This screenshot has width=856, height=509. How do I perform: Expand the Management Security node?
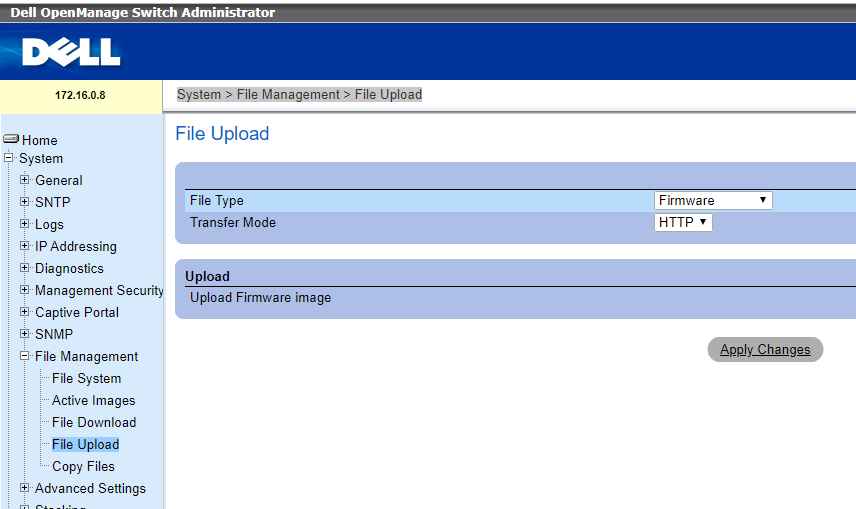24,289
